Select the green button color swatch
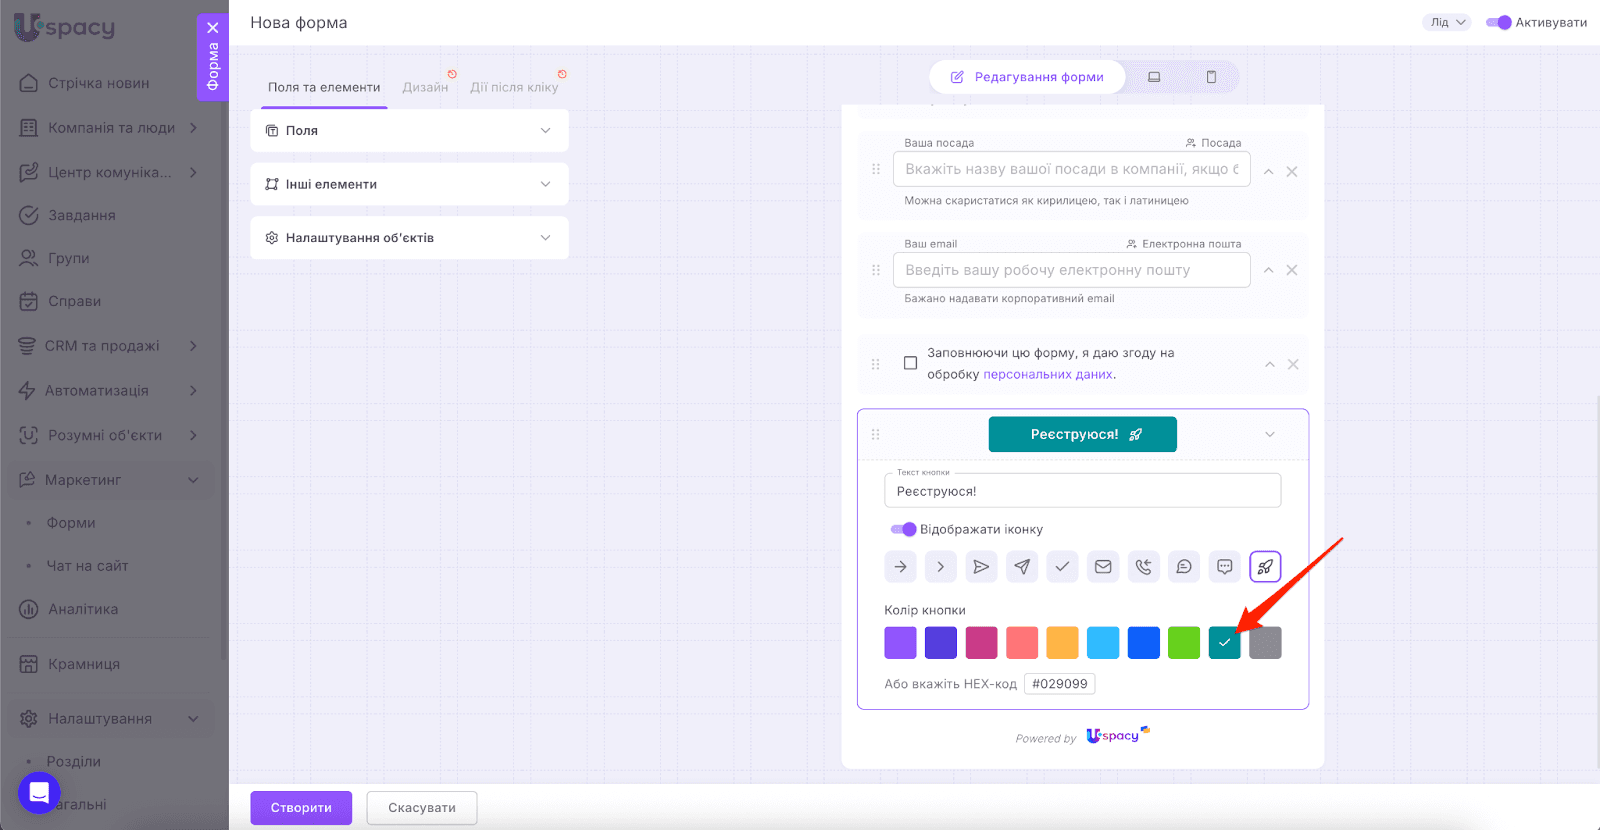This screenshot has width=1600, height=830. (1184, 643)
